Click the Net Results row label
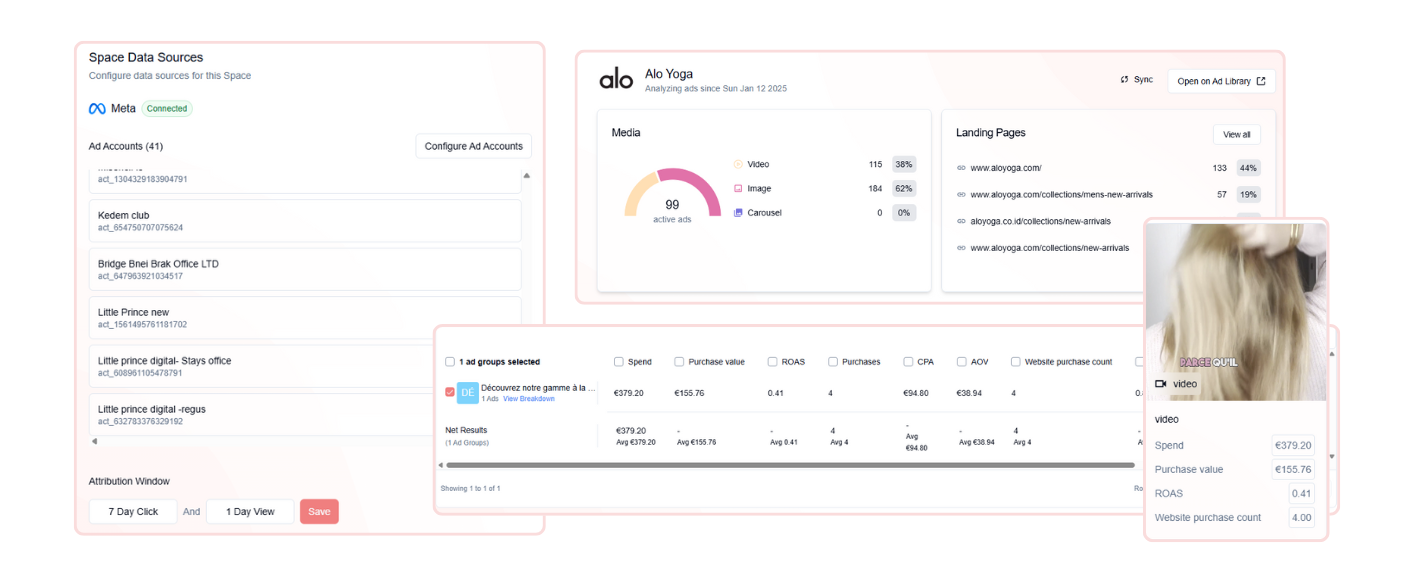The width and height of the screenshot is (1414, 583). point(466,430)
